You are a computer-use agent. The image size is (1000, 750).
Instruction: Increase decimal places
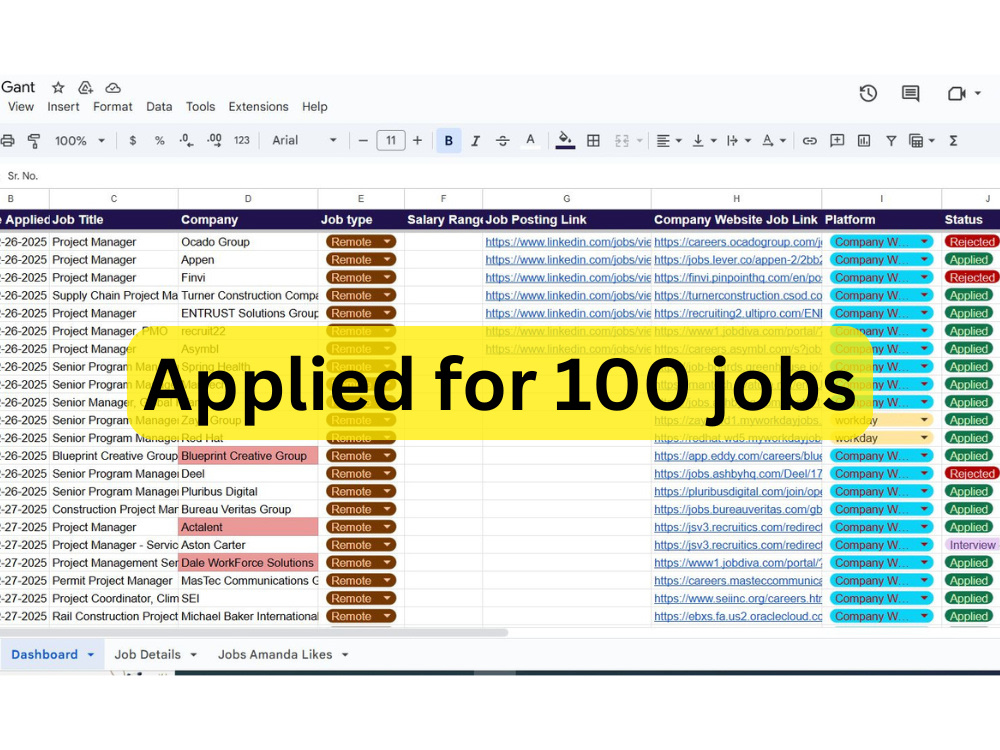(214, 141)
